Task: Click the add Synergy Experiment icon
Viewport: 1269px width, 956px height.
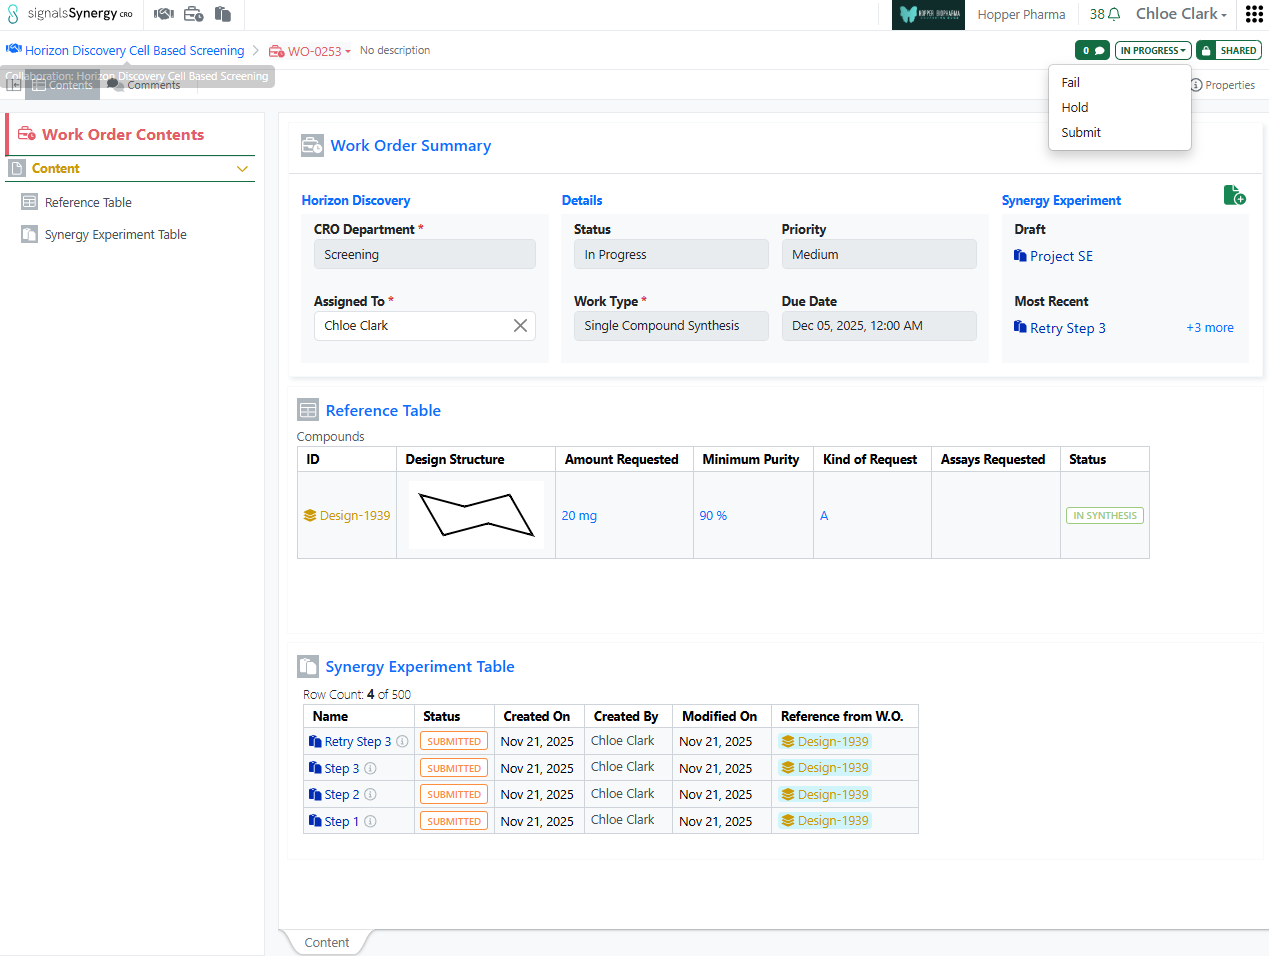Action: 1234,195
